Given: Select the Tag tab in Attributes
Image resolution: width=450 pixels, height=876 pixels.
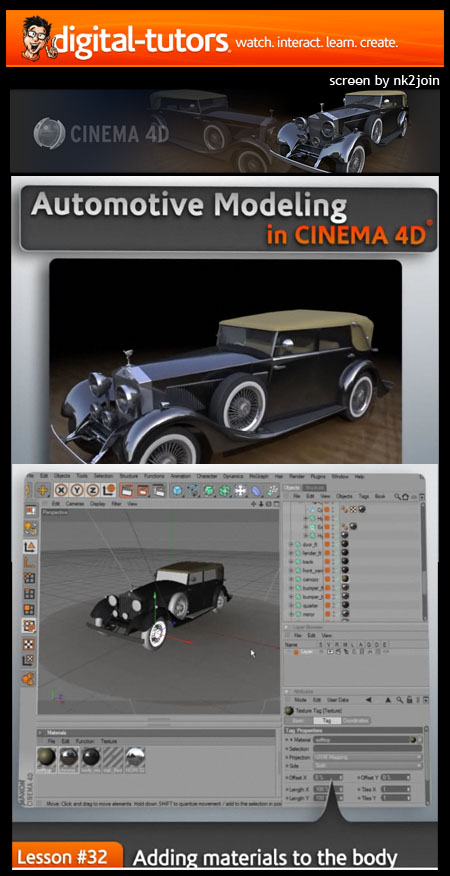Looking at the screenshot, I should [x=327, y=721].
